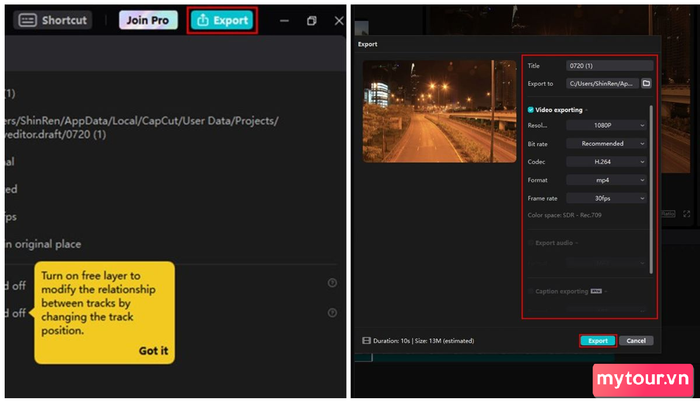Enable the Export audio checkbox

click(531, 242)
